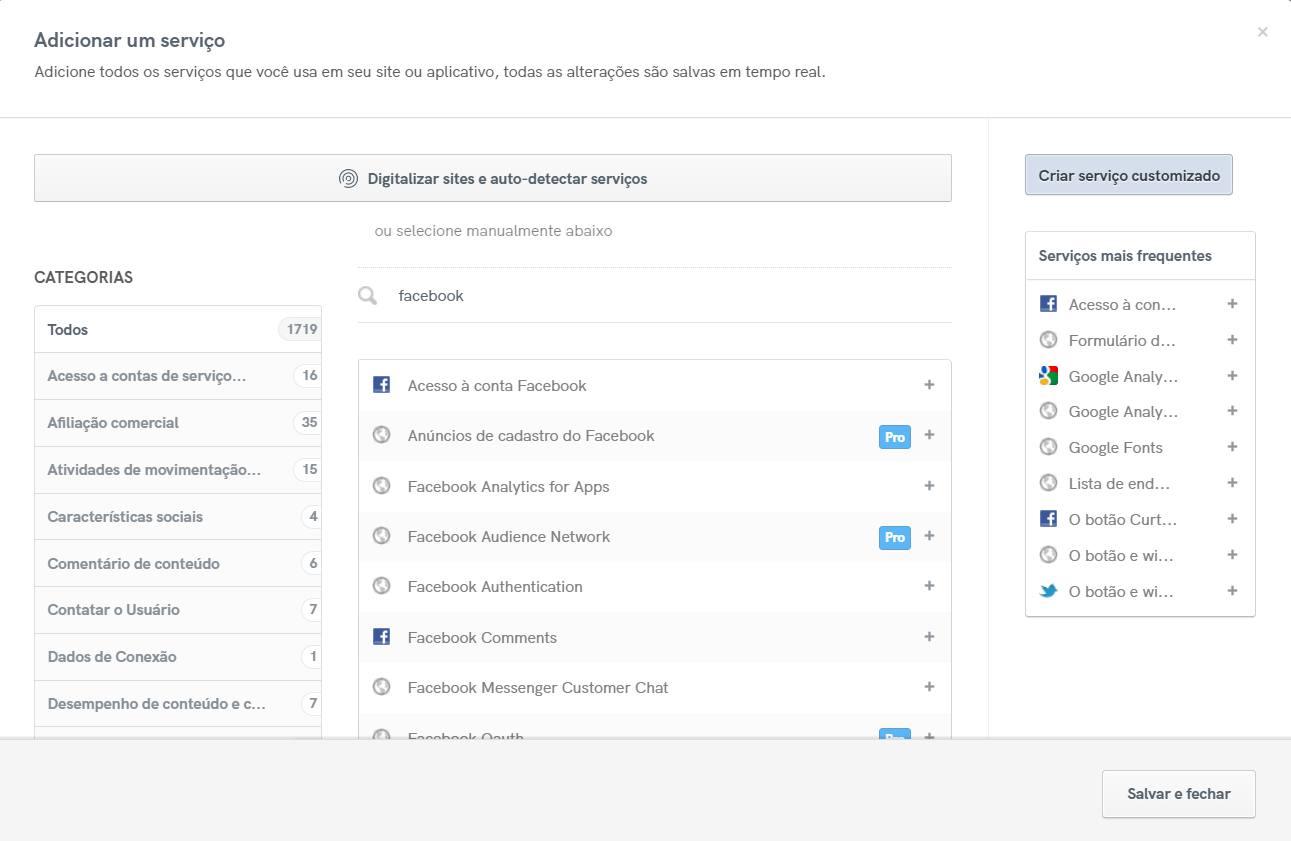Add 'Facebook Messenger Customer Chat' with its plus icon
The image size is (1291, 841).
[929, 687]
